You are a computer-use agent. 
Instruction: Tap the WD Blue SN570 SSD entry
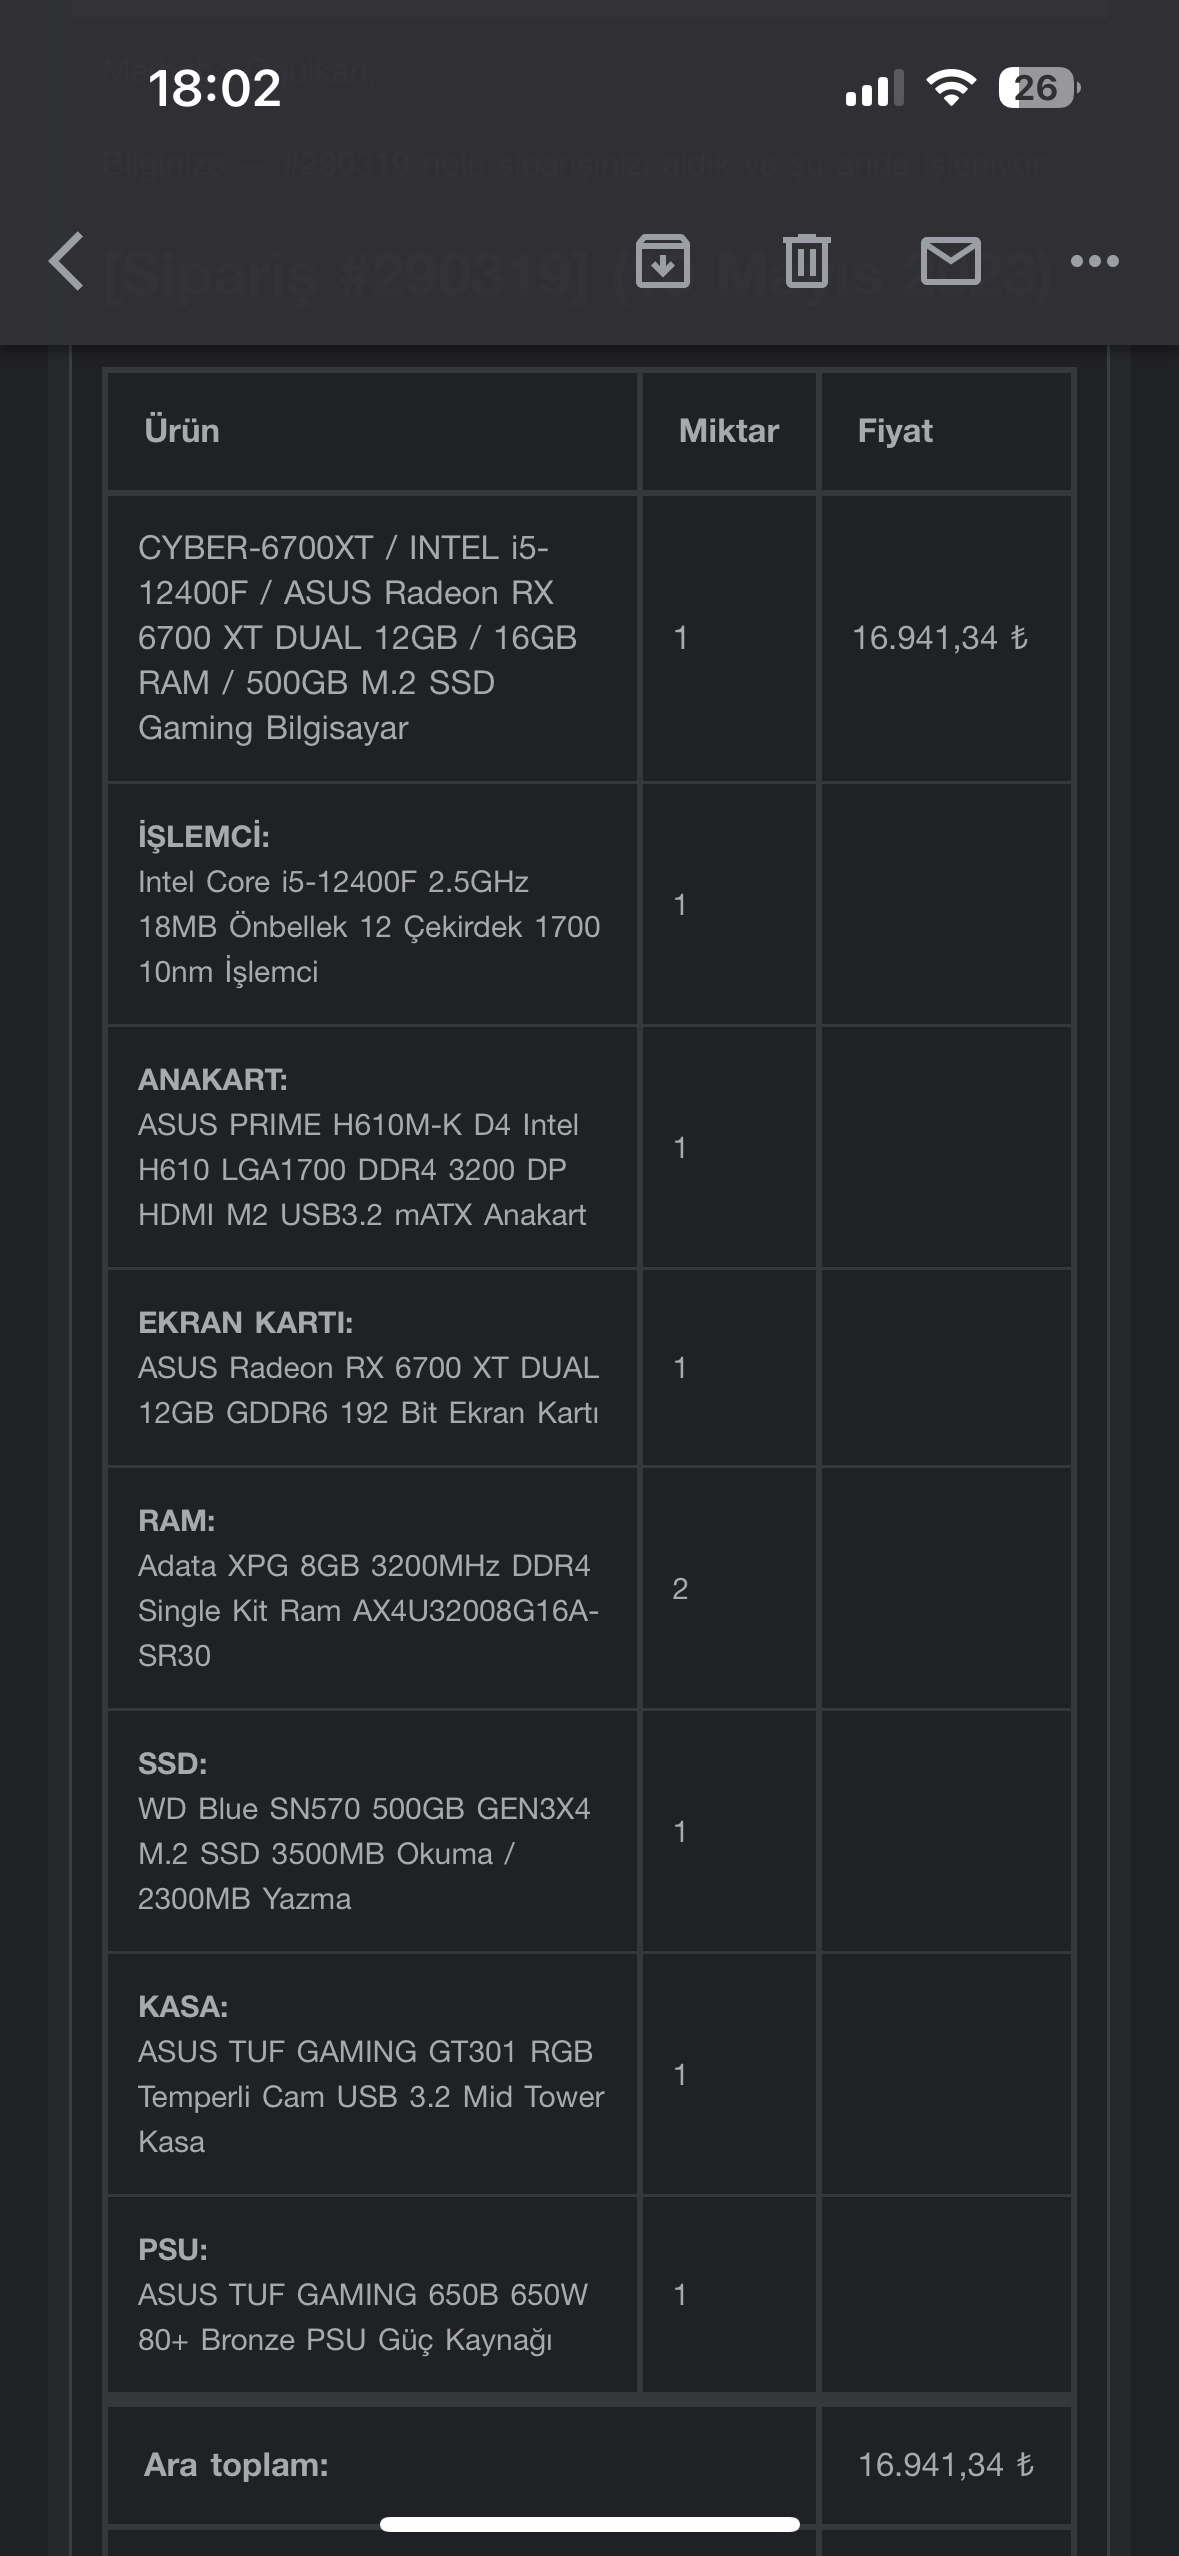pos(364,1831)
